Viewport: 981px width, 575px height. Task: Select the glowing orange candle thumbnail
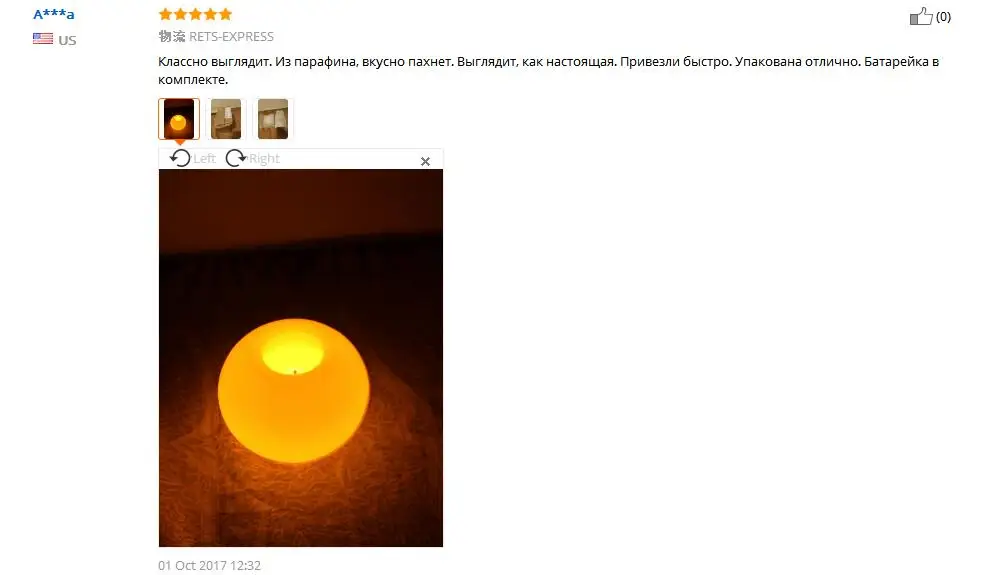pyautogui.click(x=179, y=119)
